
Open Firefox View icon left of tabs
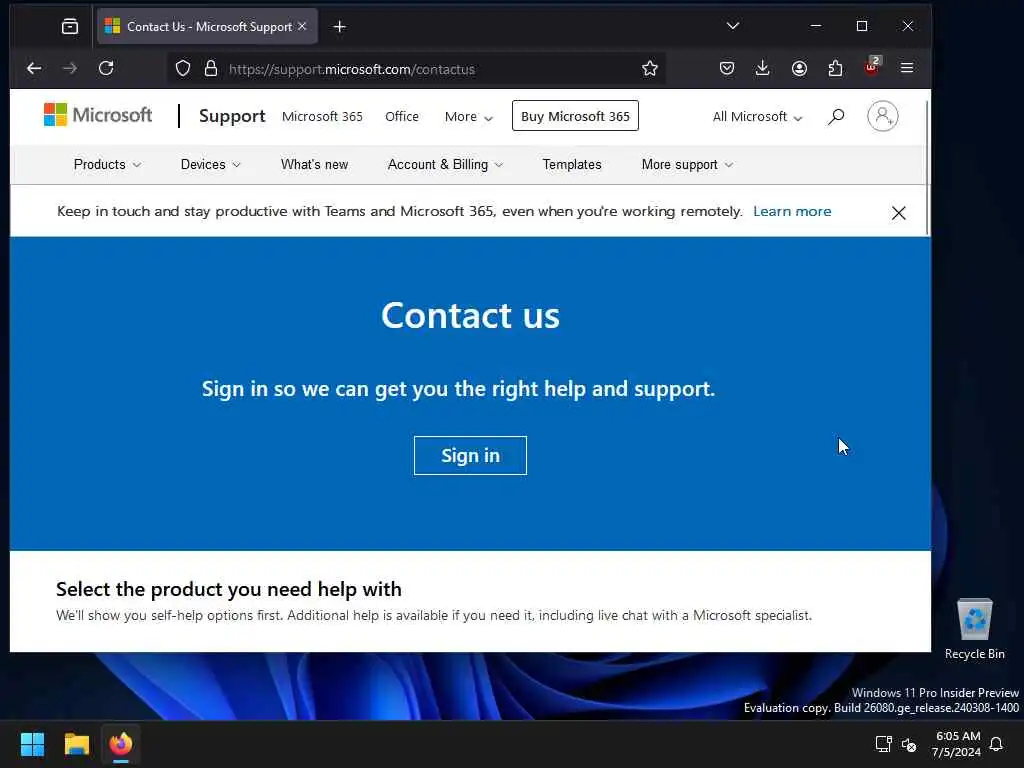(70, 26)
